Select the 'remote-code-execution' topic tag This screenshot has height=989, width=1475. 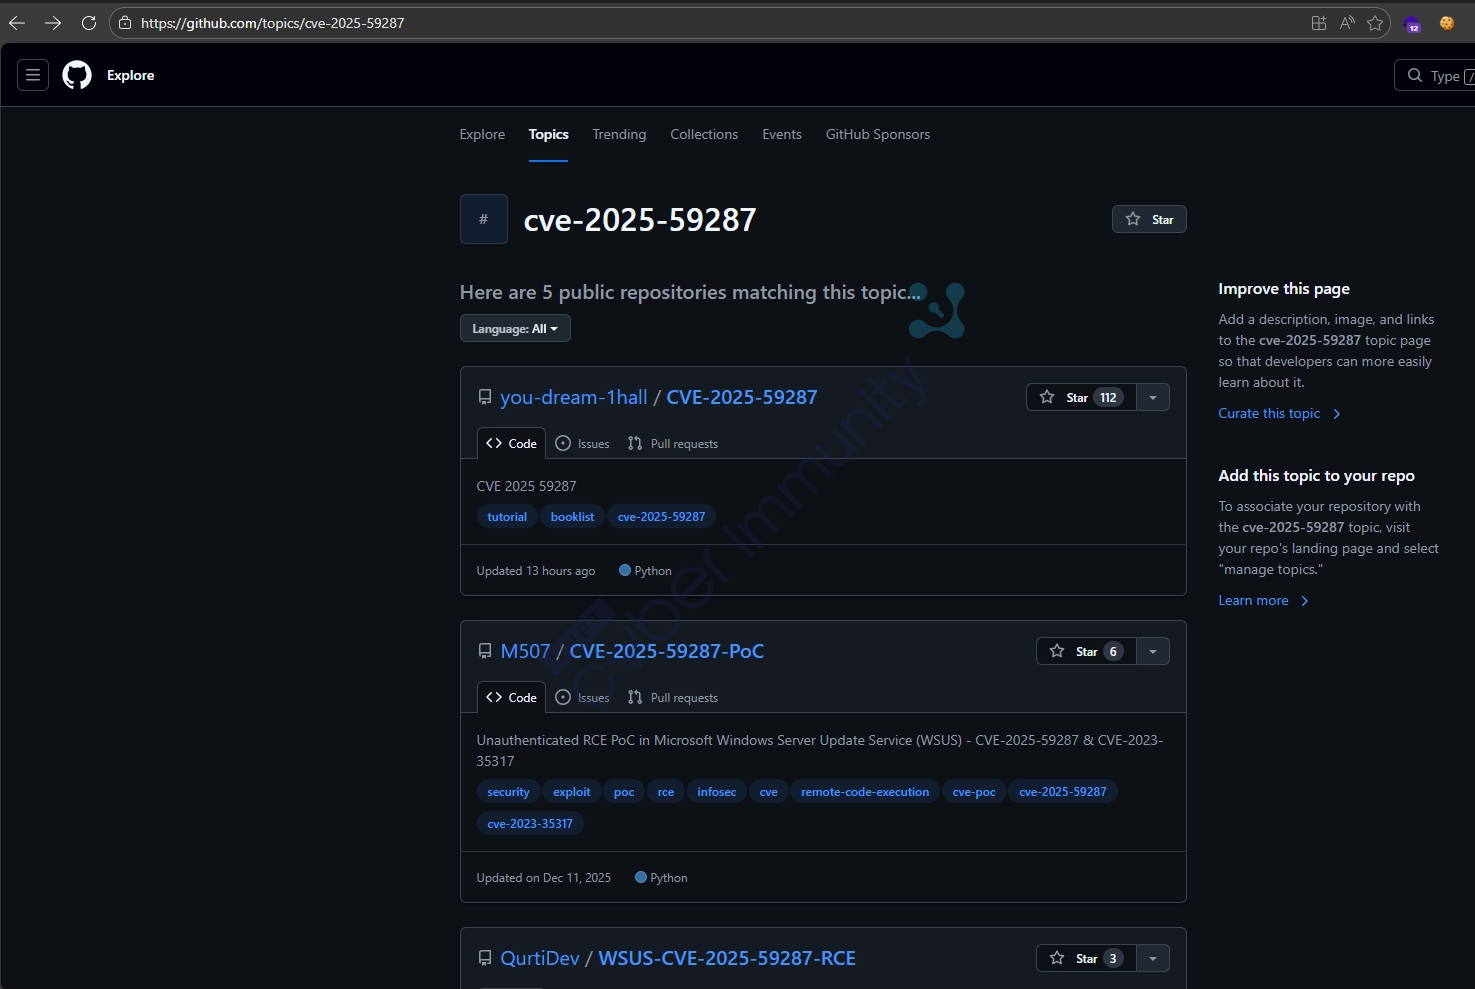(865, 792)
